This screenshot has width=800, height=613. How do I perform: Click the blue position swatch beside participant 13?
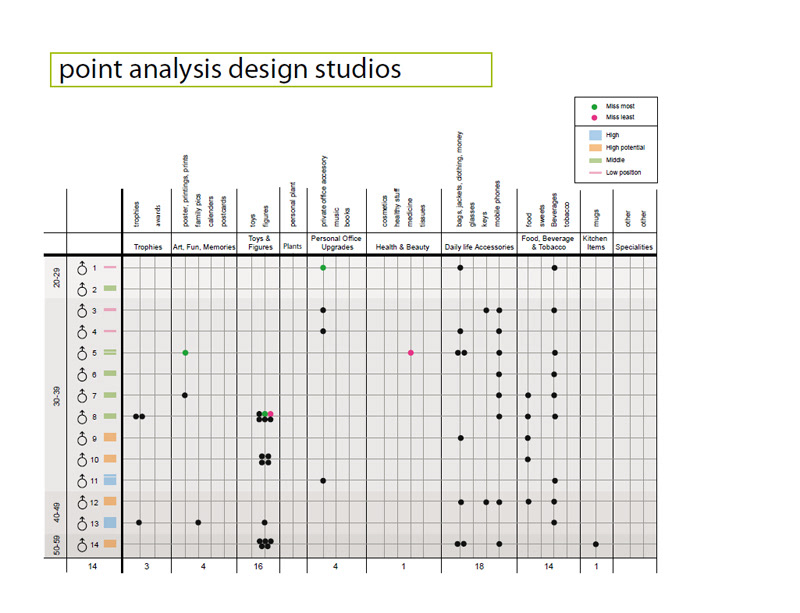(x=110, y=523)
